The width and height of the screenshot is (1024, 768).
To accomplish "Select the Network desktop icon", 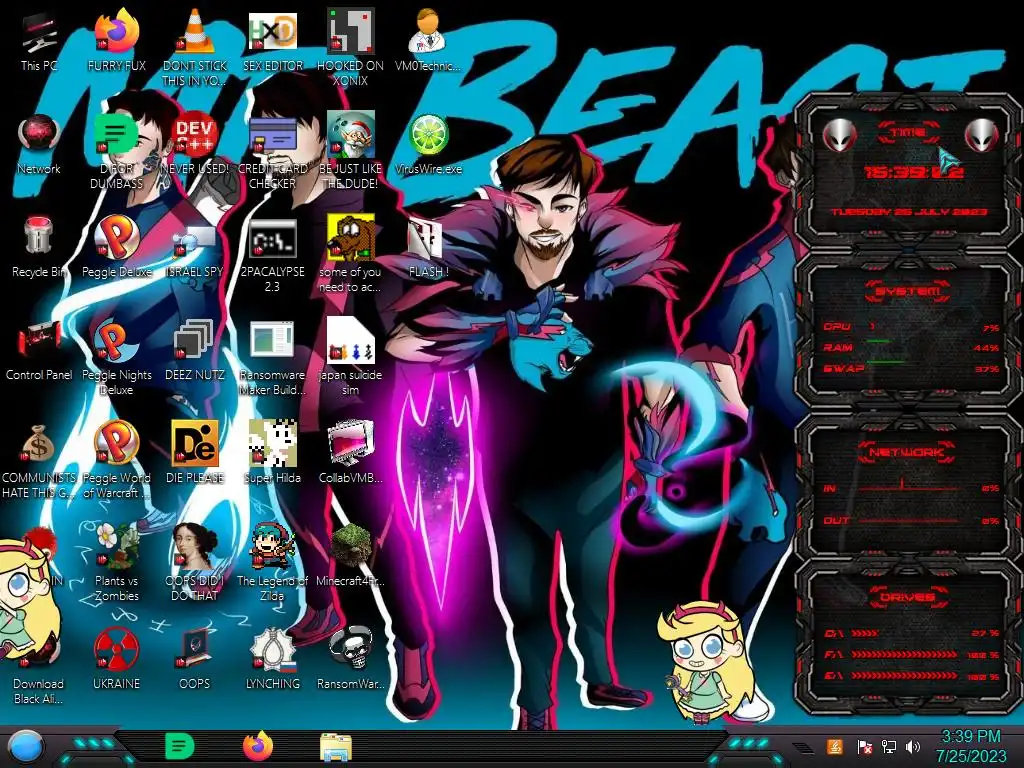I will [39, 145].
